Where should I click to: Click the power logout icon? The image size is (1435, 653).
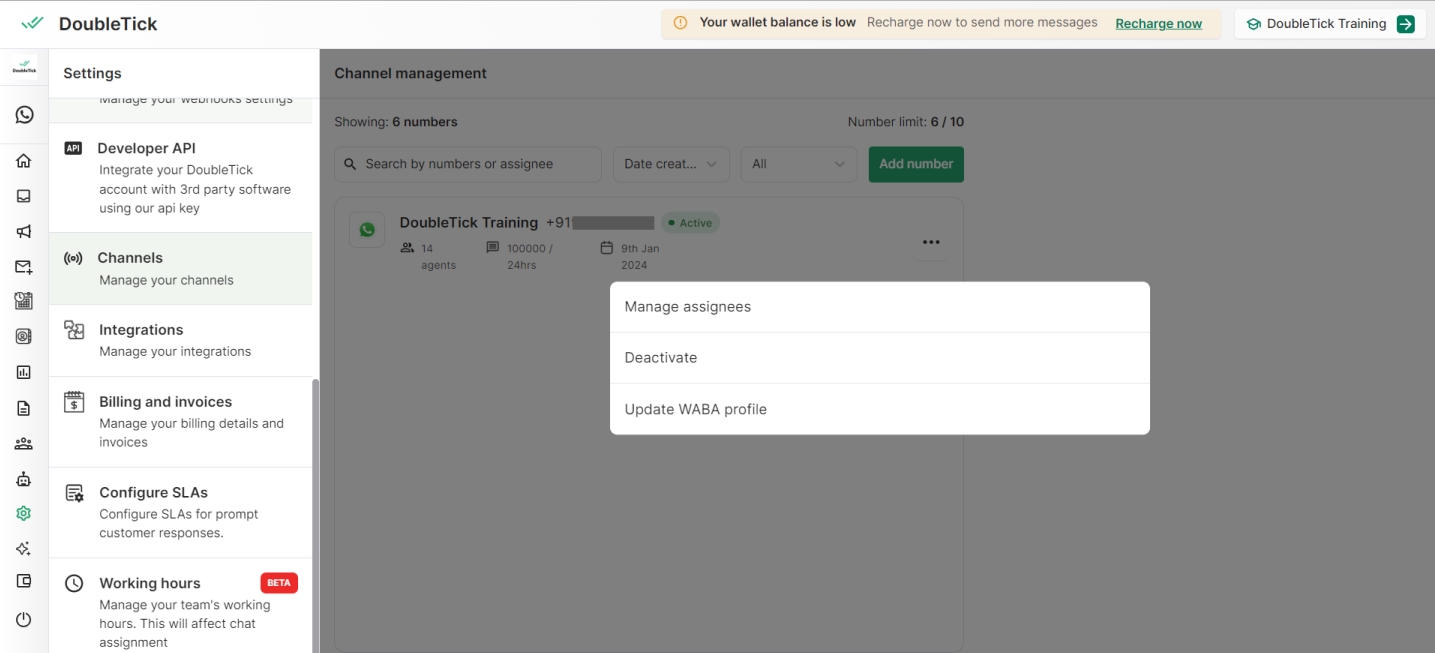[x=24, y=619]
